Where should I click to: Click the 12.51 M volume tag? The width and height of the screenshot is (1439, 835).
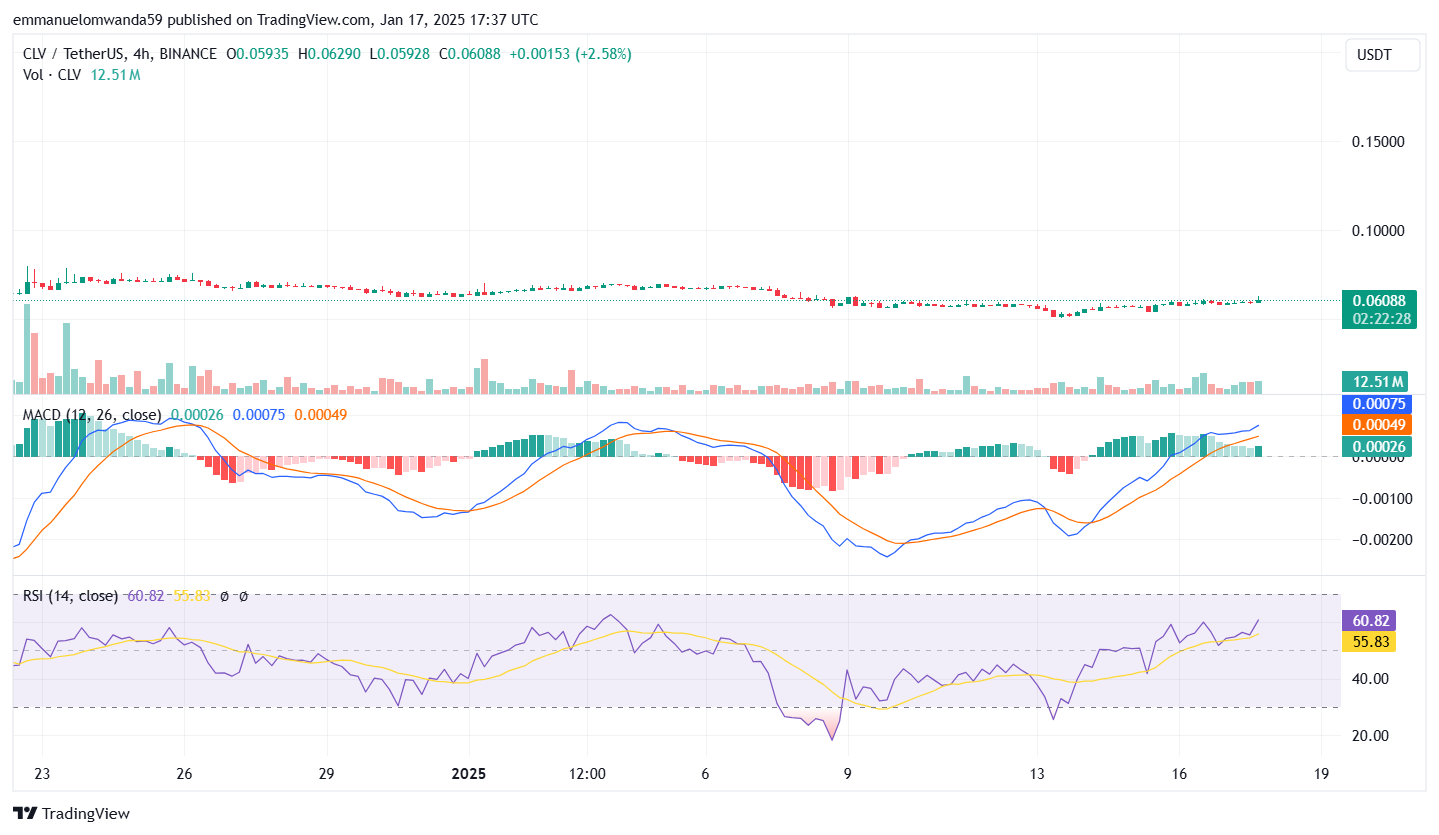(x=1375, y=381)
